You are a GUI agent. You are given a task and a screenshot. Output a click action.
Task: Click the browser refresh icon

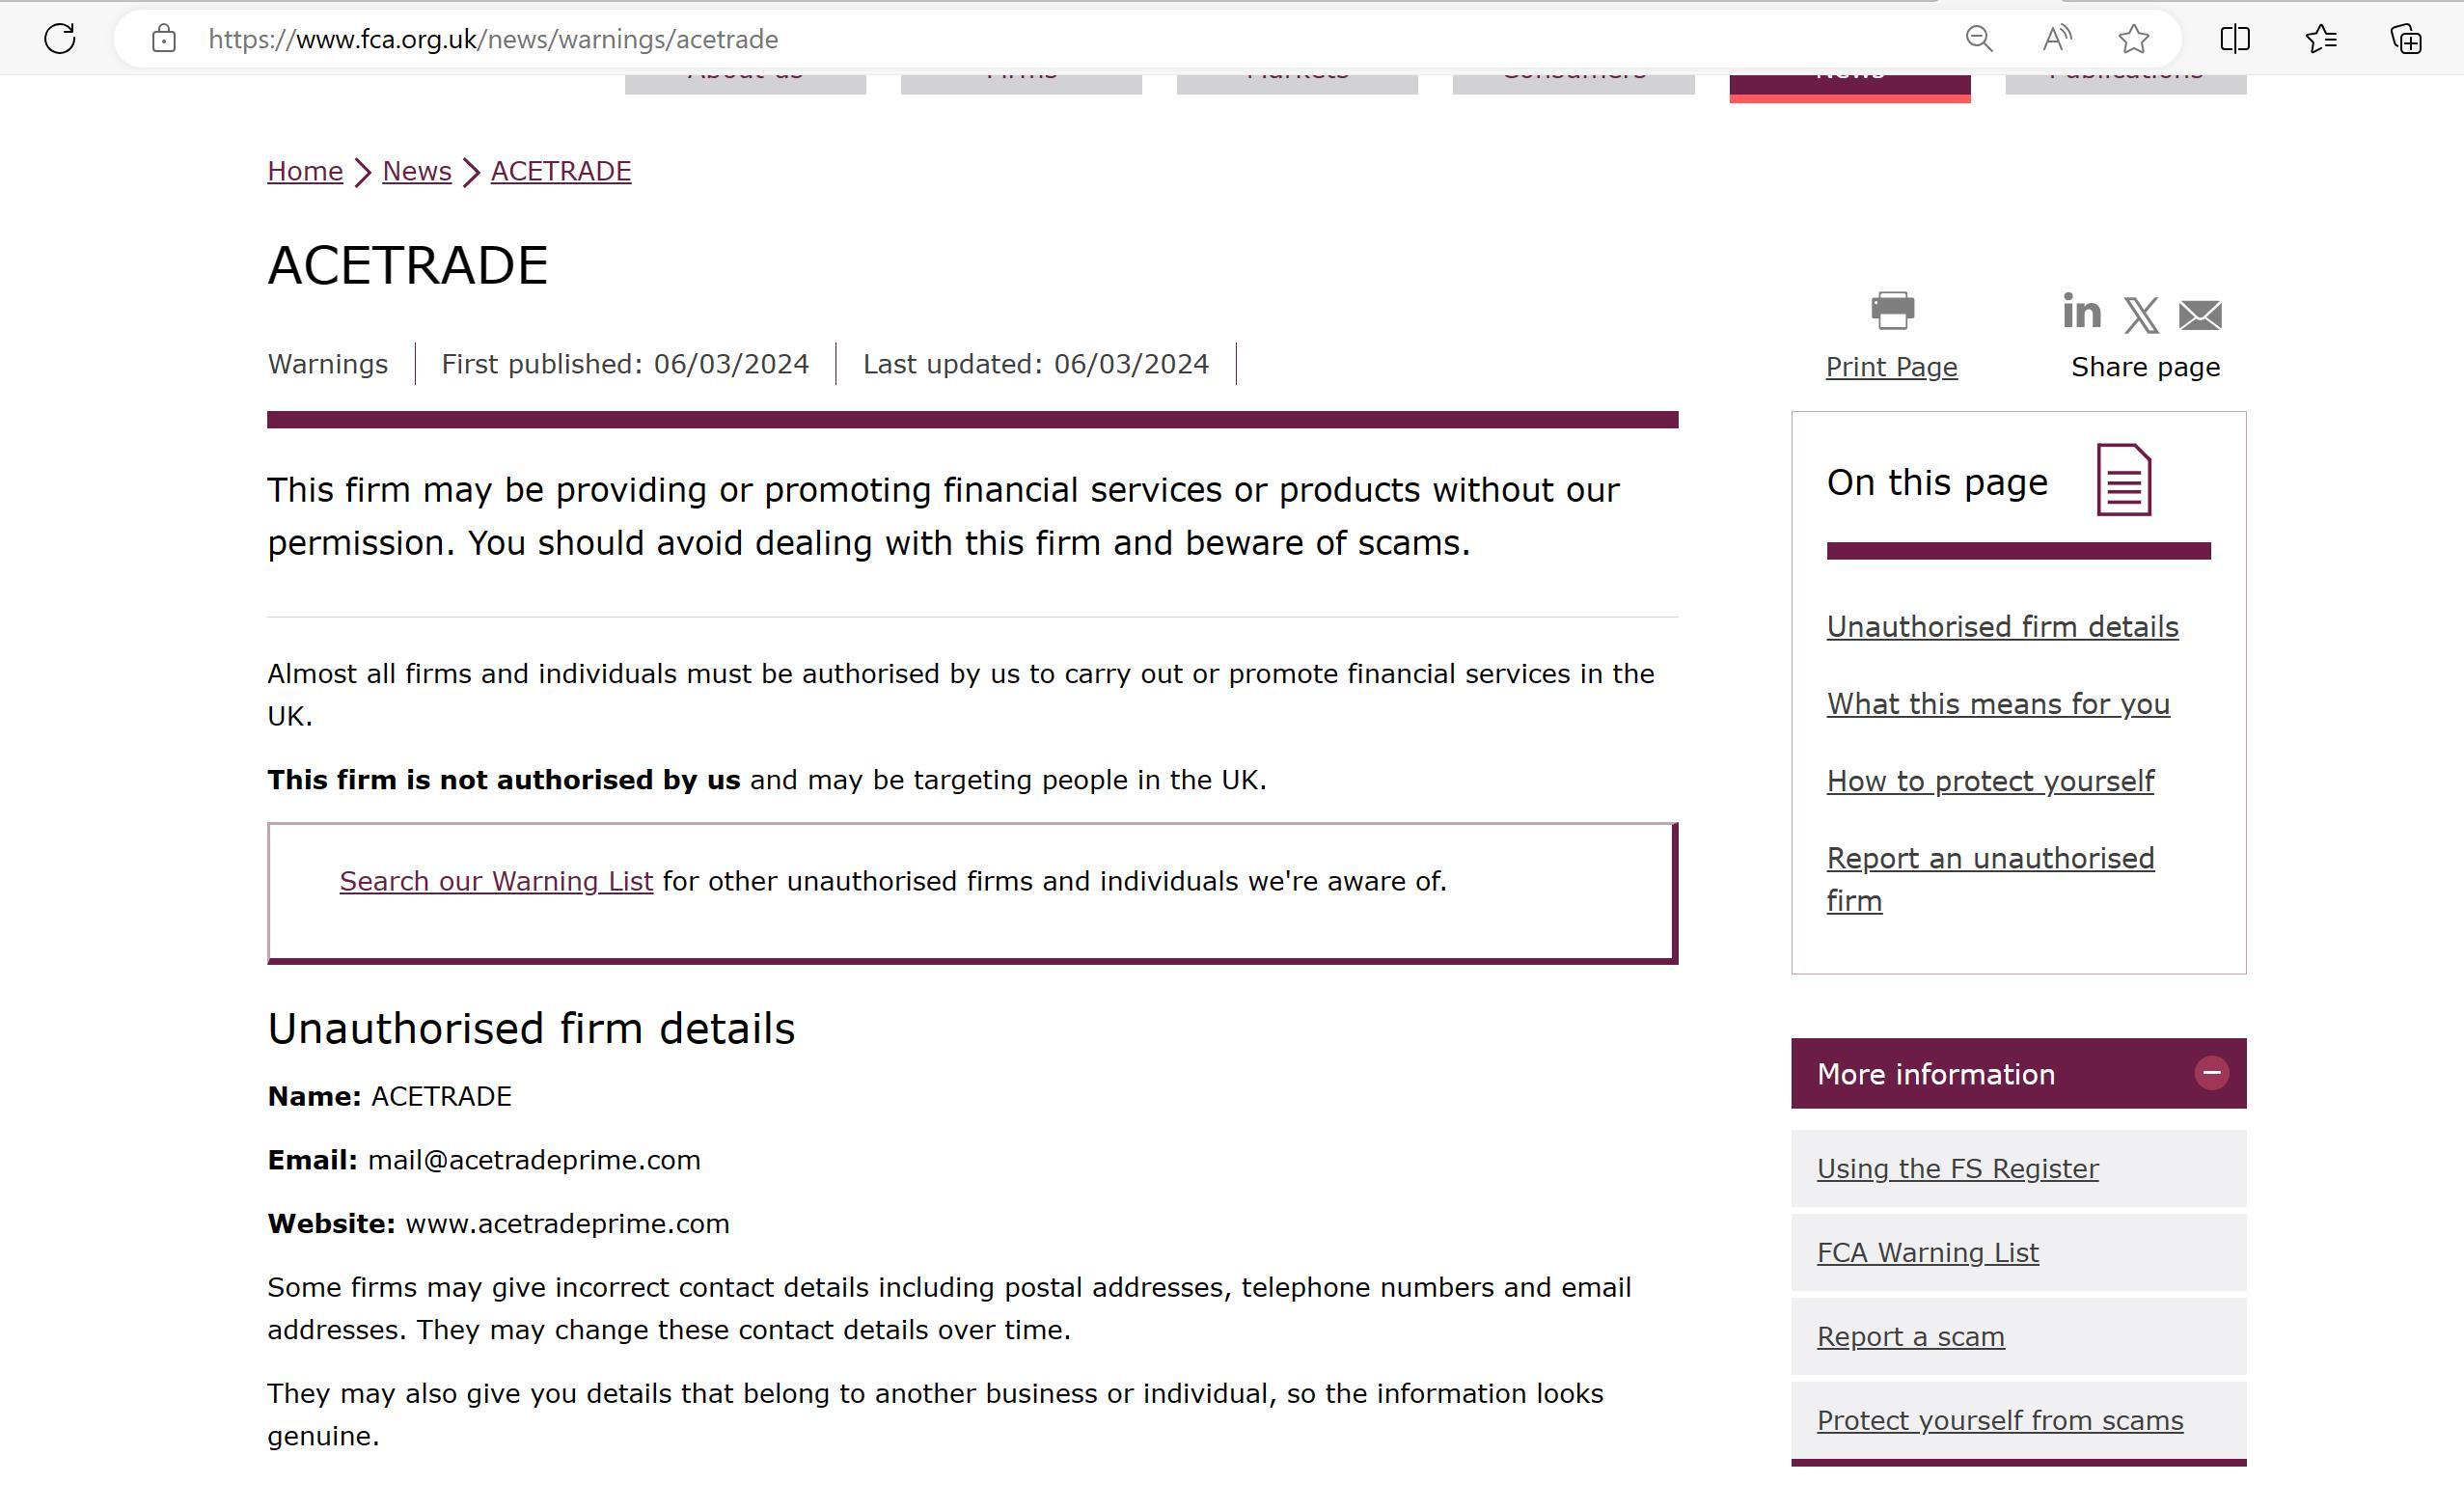point(60,39)
